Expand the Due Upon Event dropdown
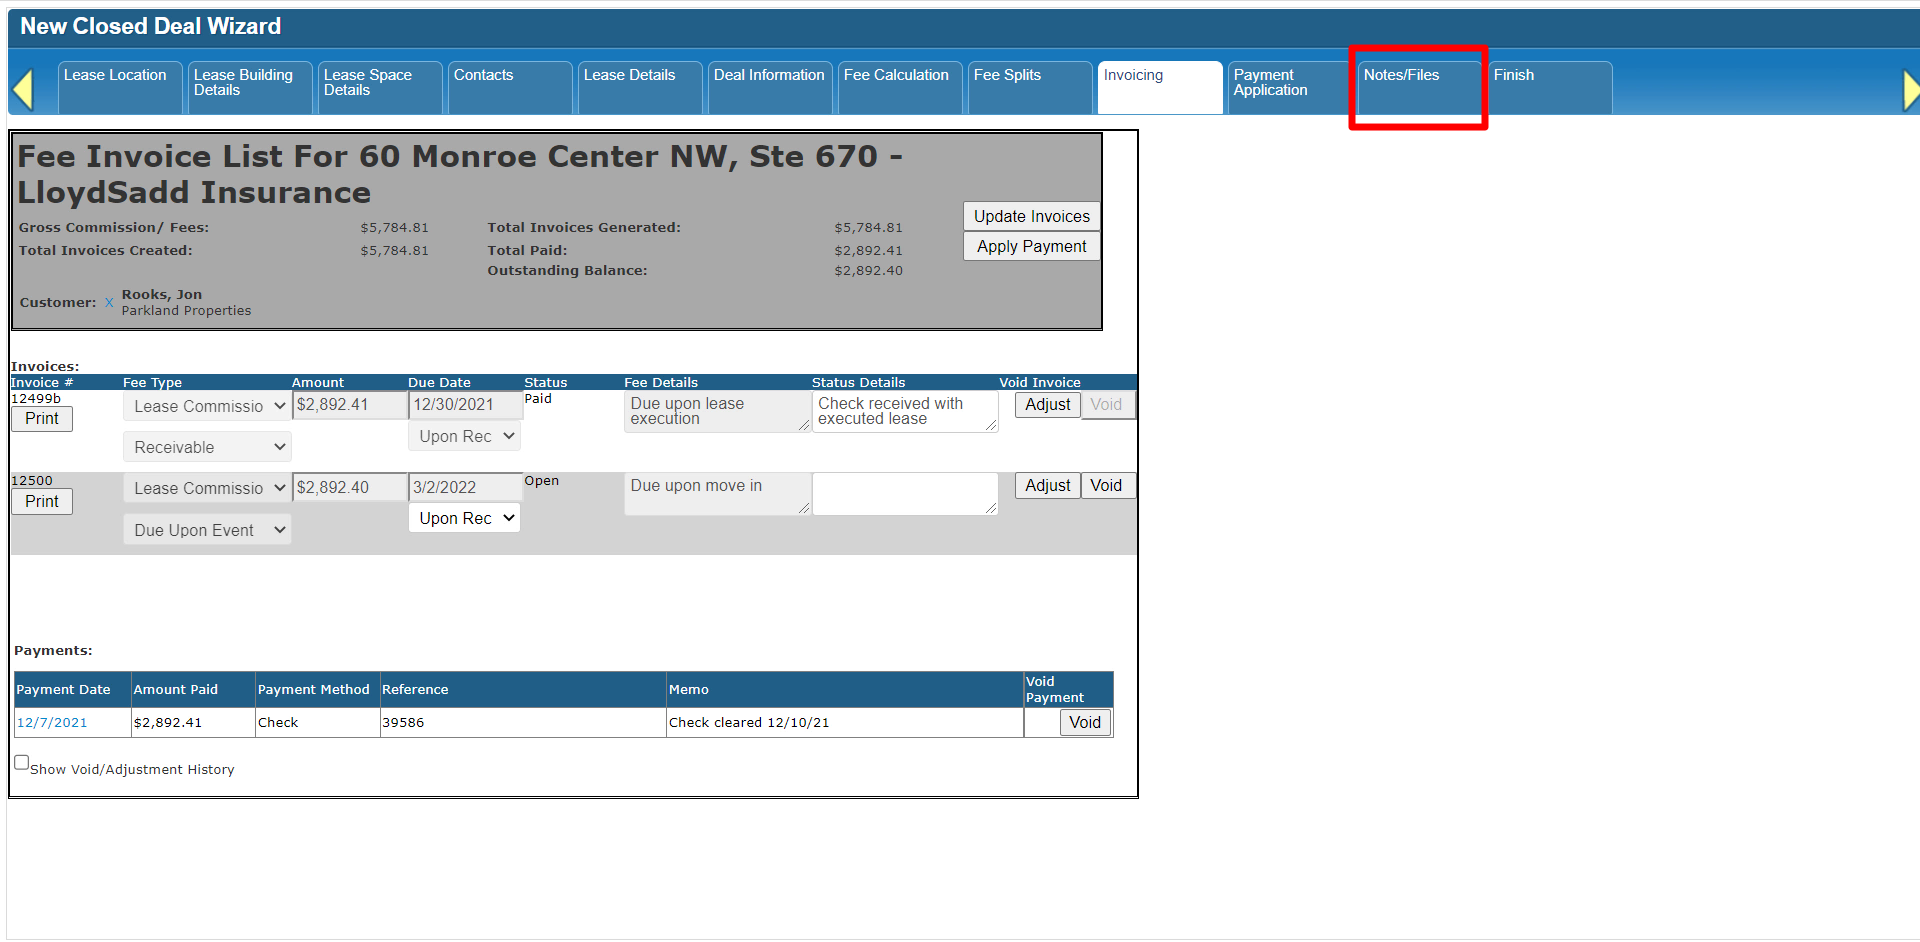Screen dimensions: 1920x942 click(x=207, y=530)
